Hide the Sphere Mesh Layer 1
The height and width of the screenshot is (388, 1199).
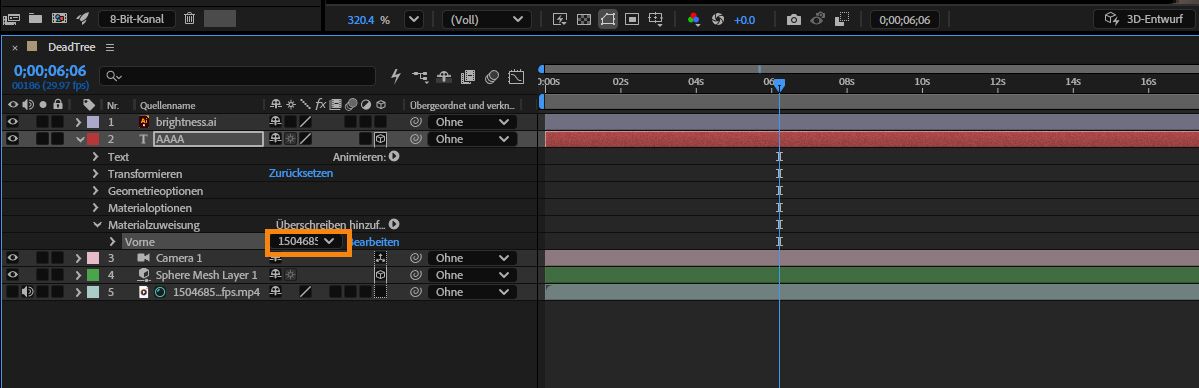coord(12,275)
